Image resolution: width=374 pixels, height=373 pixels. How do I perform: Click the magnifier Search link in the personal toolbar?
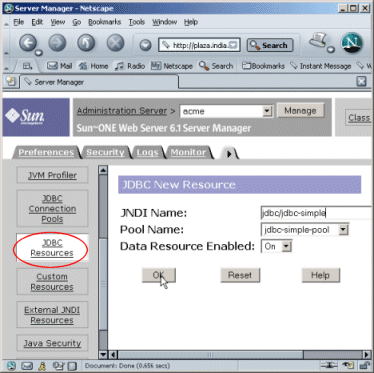216,66
